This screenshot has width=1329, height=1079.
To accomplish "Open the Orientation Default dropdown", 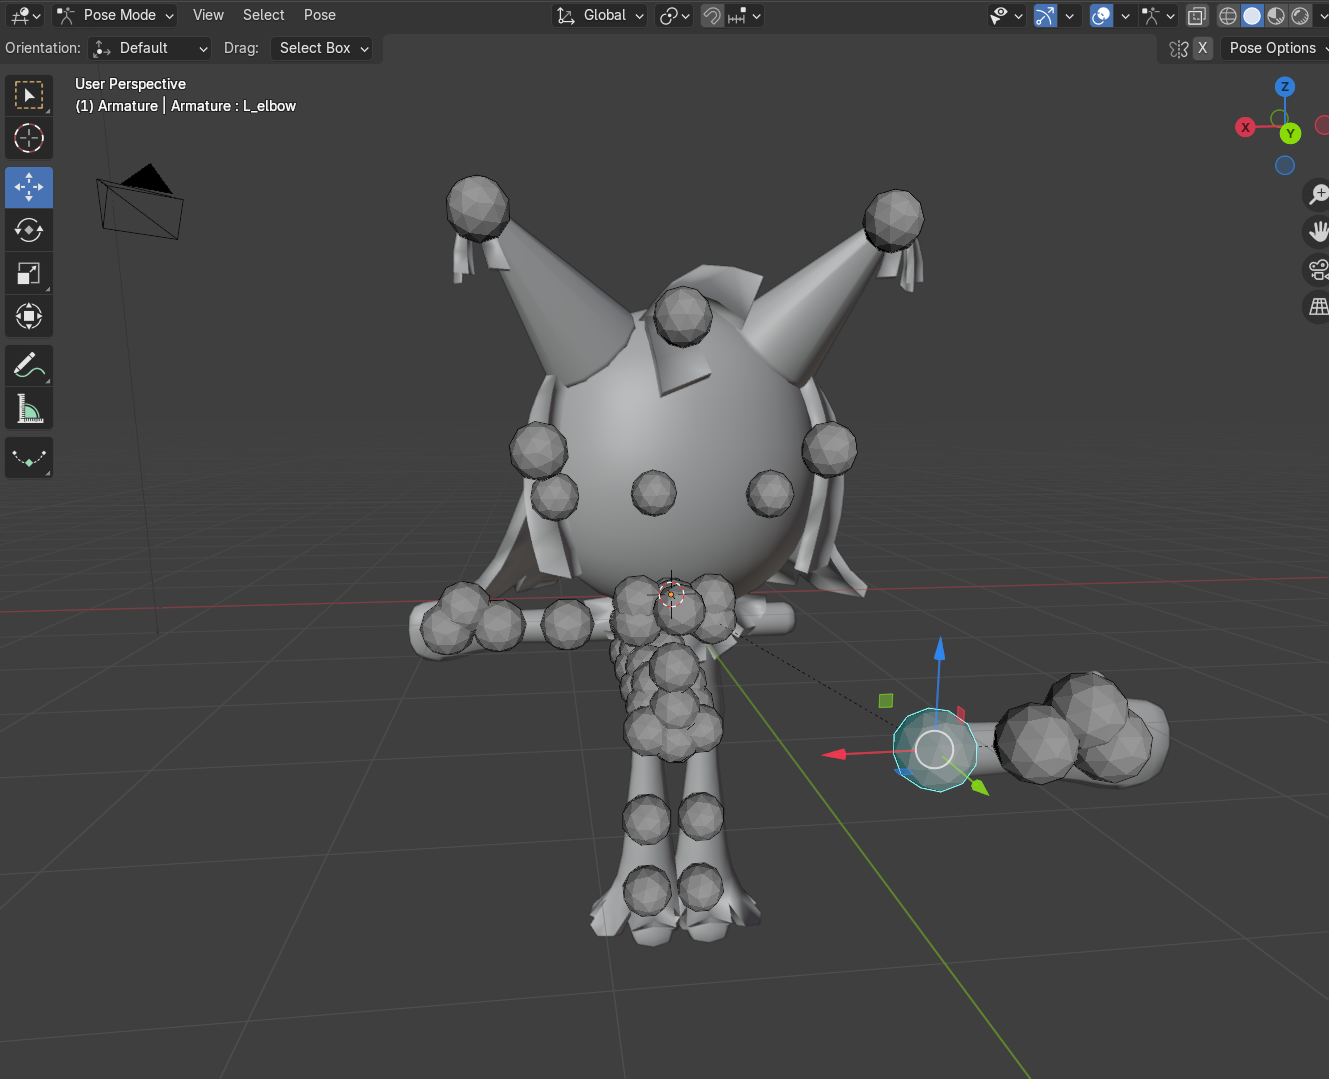I will pos(150,48).
